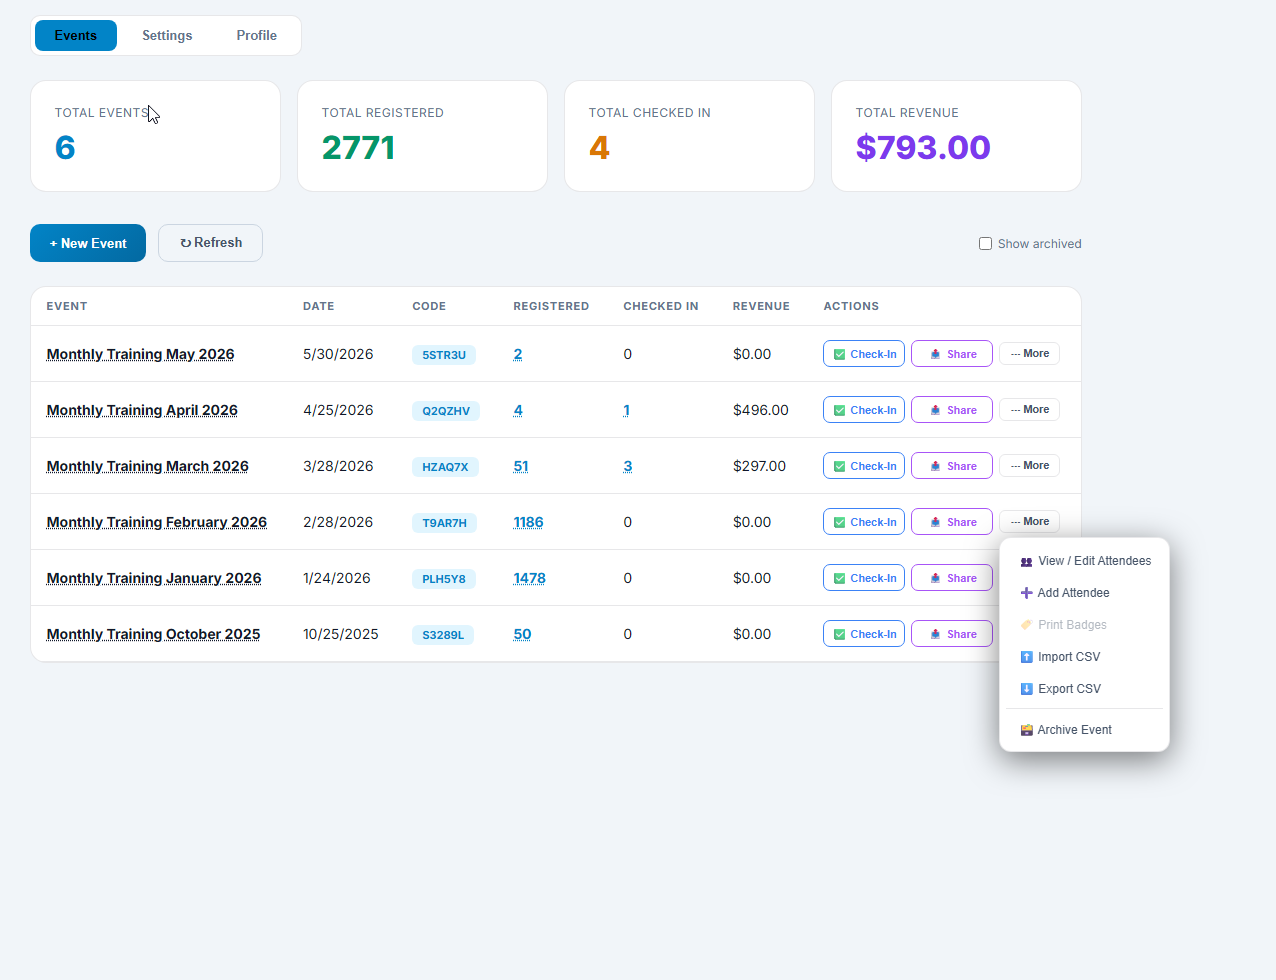Open Monthly Training February 2026 event

(156, 522)
